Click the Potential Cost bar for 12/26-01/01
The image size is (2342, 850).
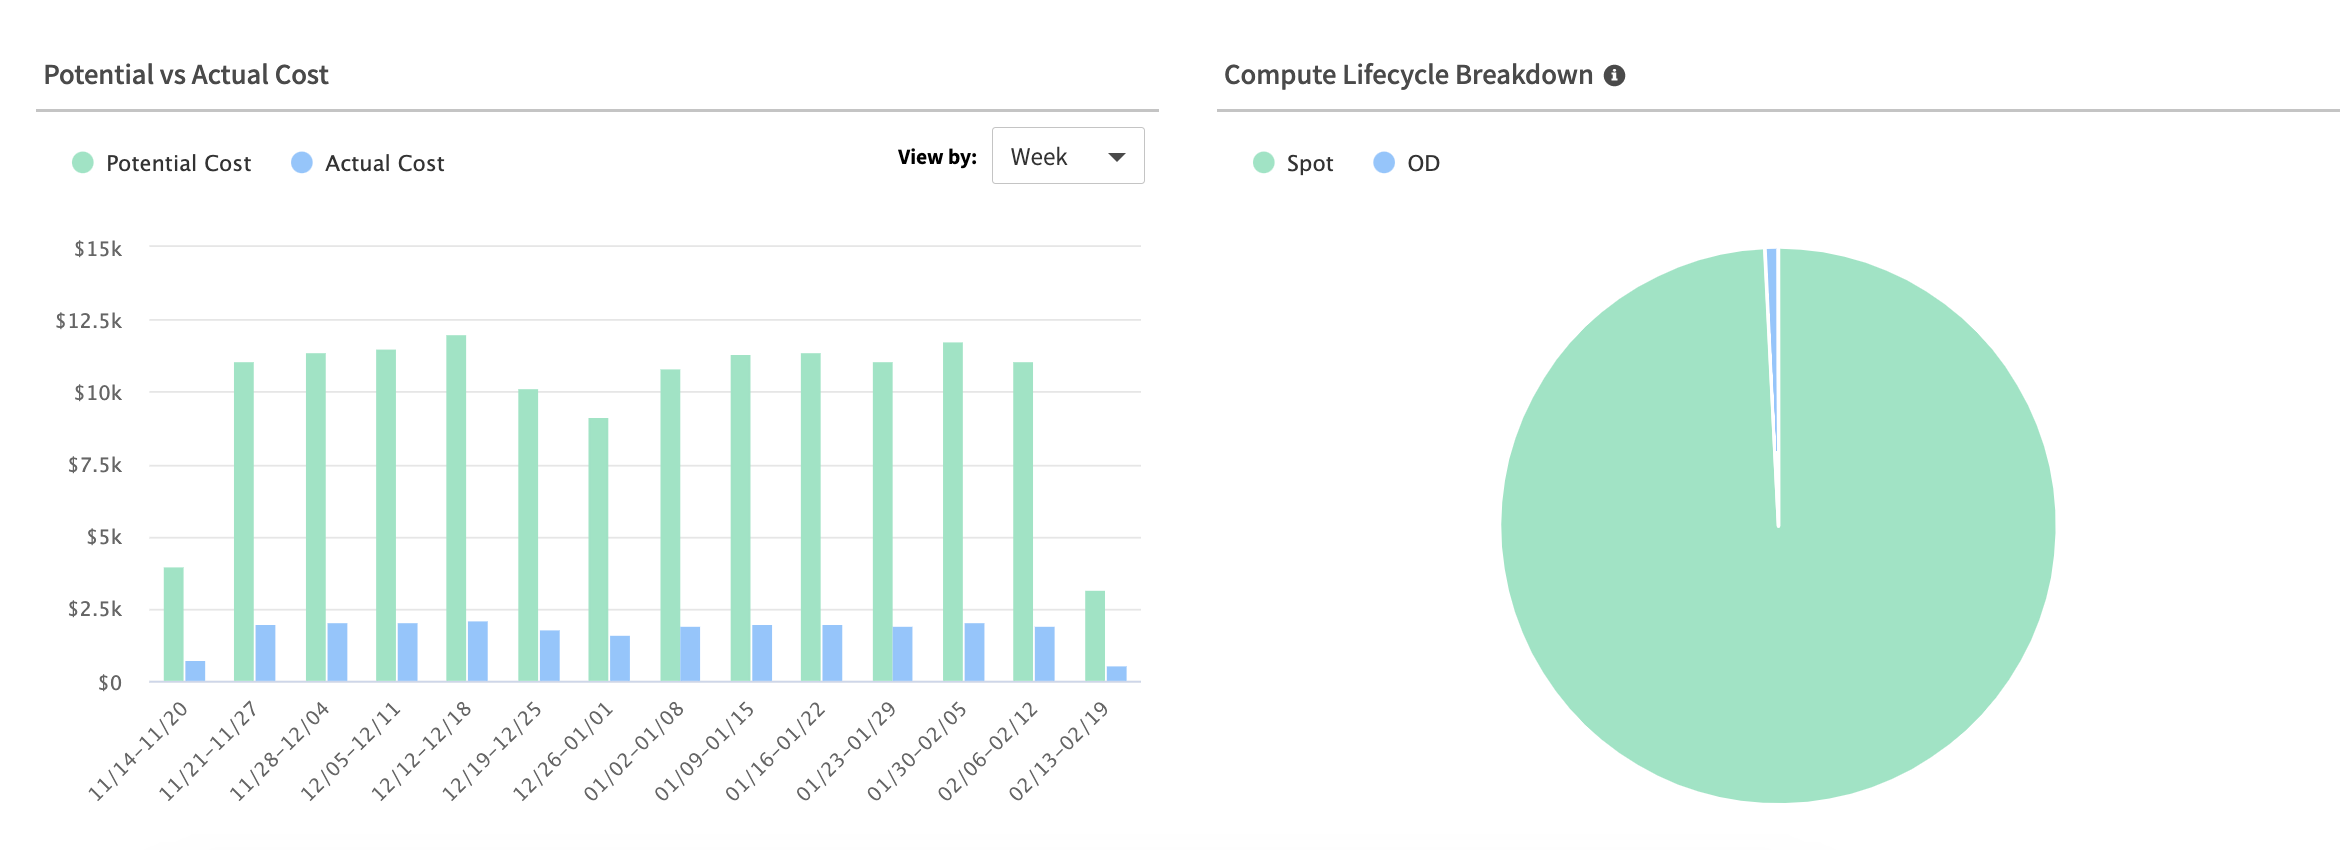(598, 549)
